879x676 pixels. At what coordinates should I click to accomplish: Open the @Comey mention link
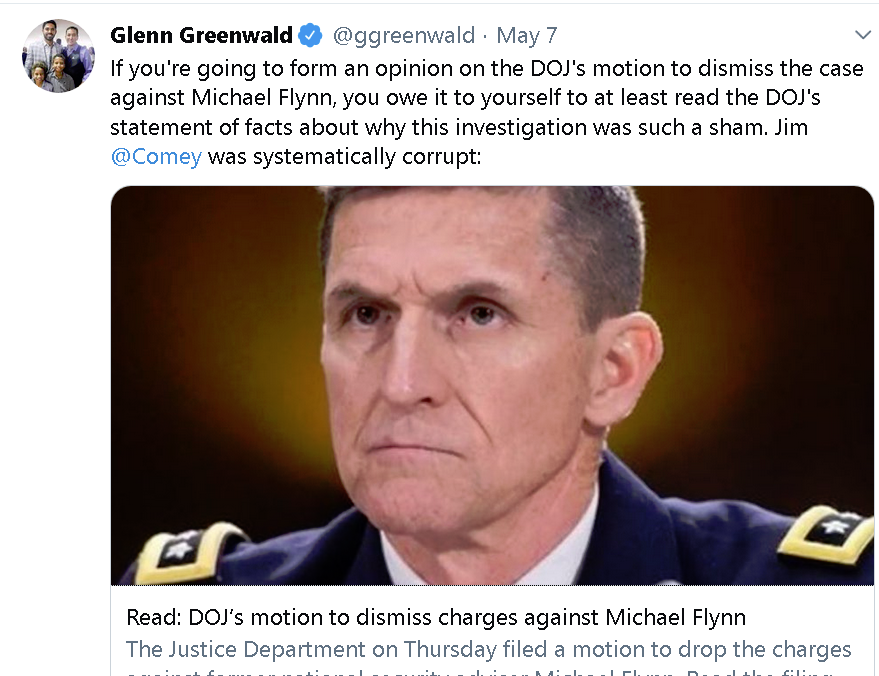(x=156, y=156)
